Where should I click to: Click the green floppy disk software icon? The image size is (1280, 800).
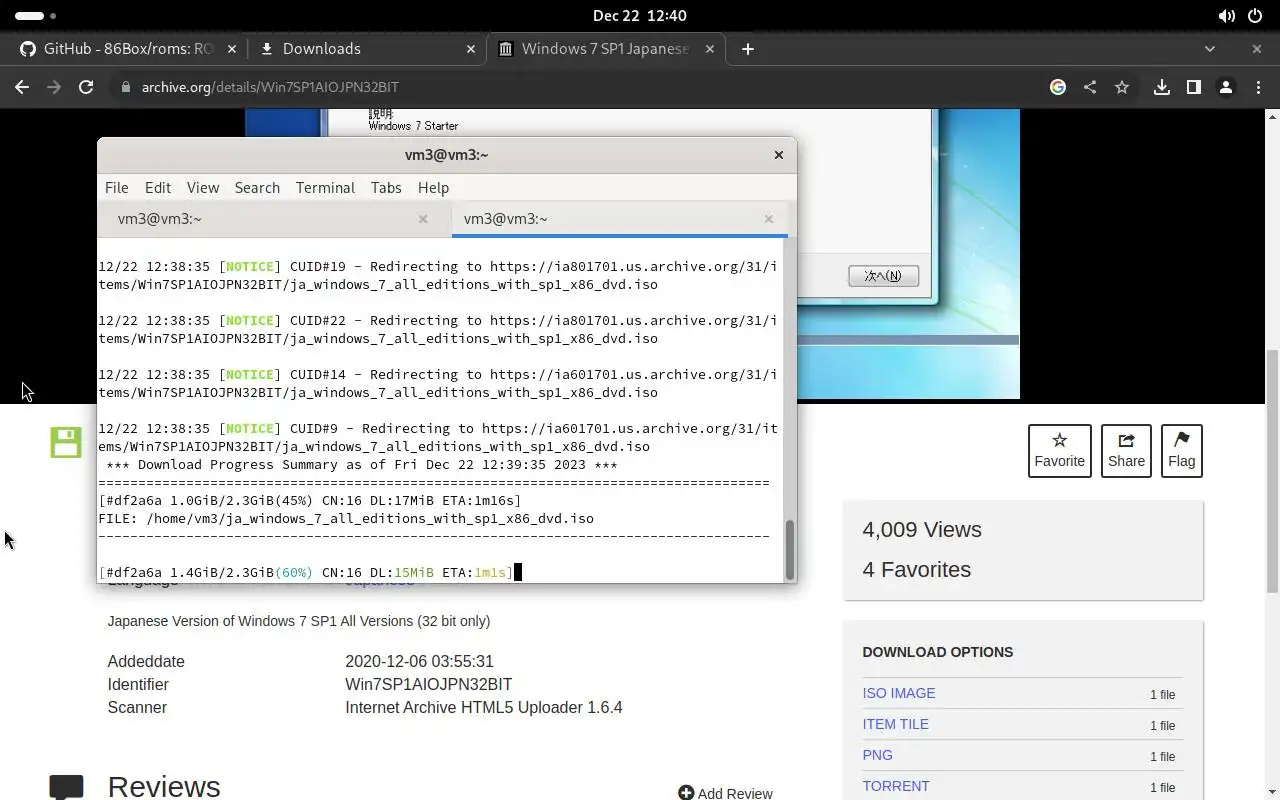click(66, 442)
